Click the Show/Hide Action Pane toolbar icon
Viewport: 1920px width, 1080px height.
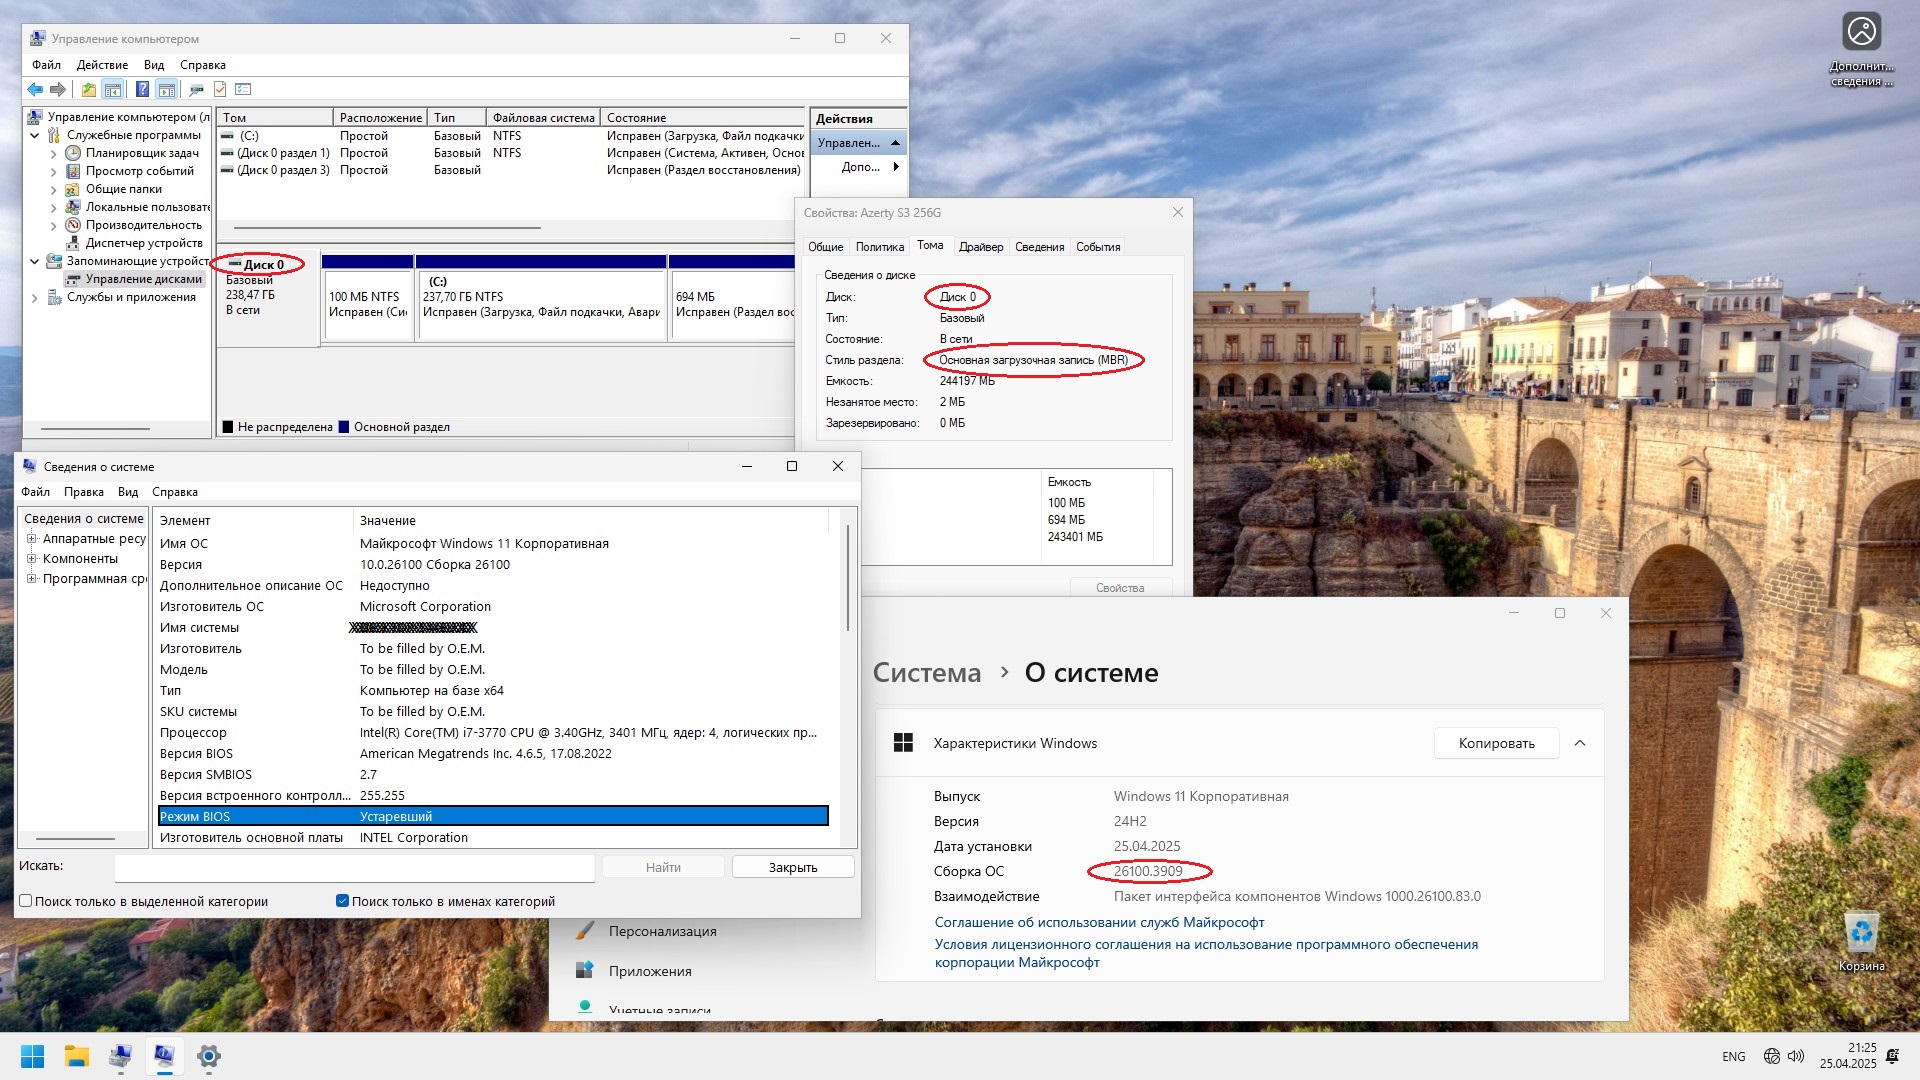(166, 90)
